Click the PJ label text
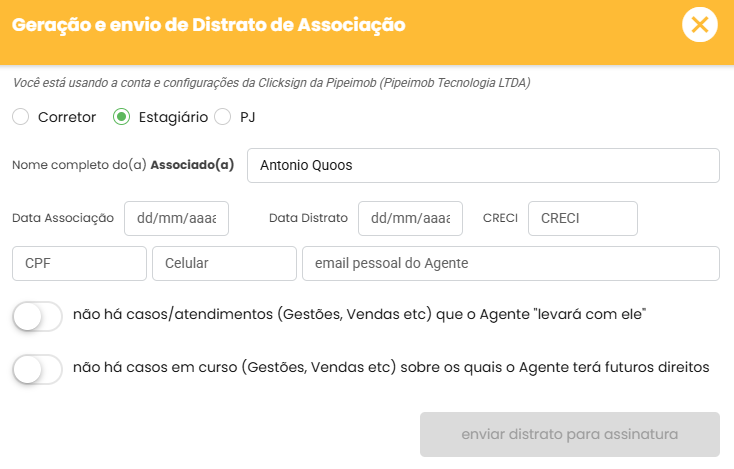734x469 pixels. coord(248,117)
